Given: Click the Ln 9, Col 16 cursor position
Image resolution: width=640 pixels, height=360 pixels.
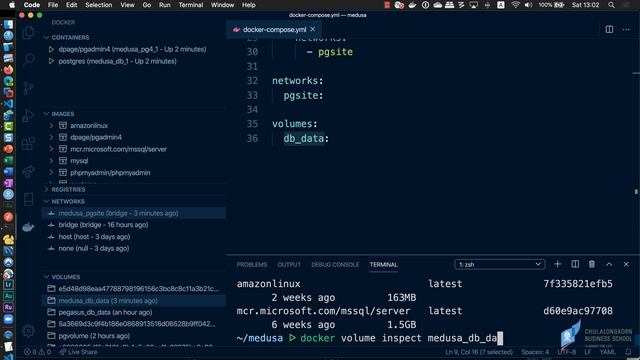Looking at the screenshot, I should [x=479, y=352].
